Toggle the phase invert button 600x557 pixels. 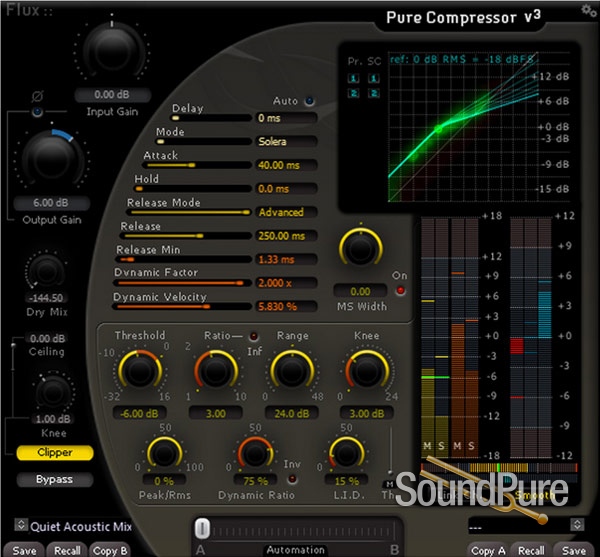pyautogui.click(x=37, y=112)
